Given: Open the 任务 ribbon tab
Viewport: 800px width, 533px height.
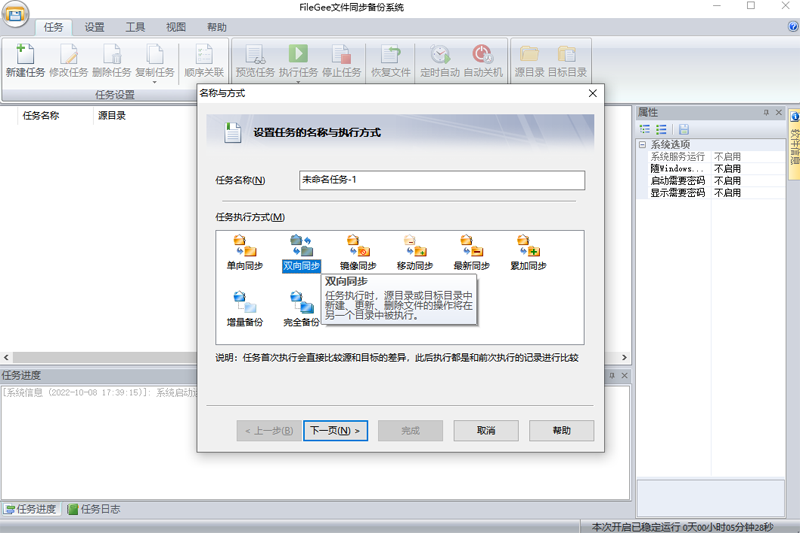Looking at the screenshot, I should click(54, 27).
